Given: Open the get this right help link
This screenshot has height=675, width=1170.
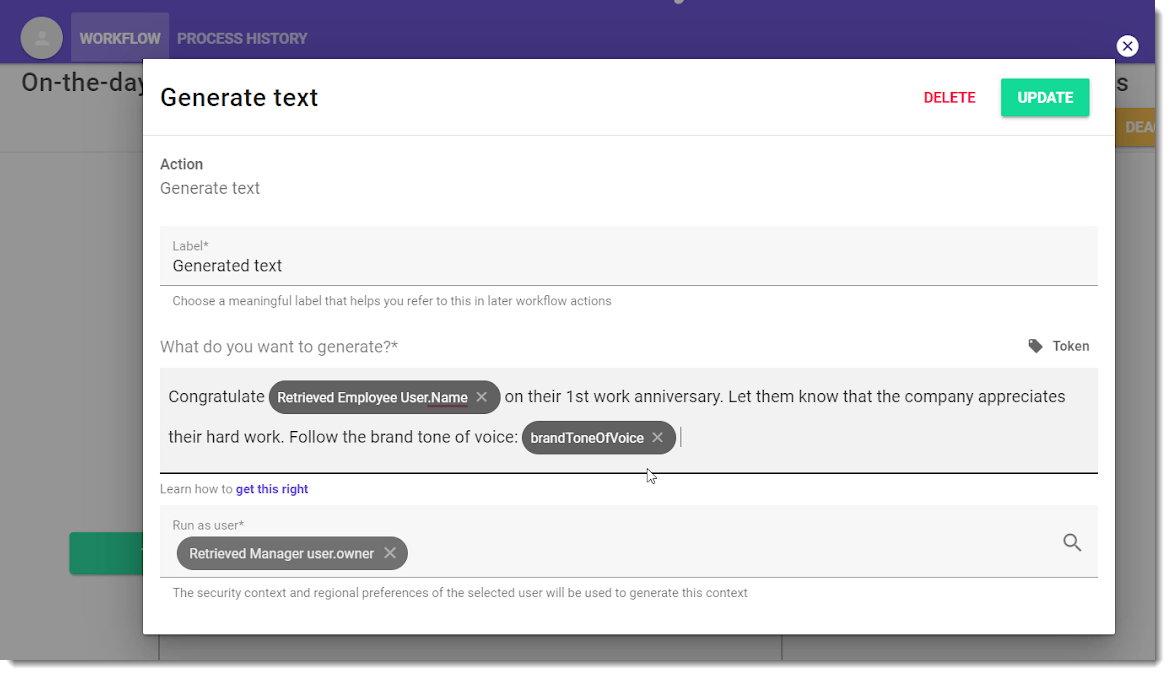Looking at the screenshot, I should [x=271, y=488].
